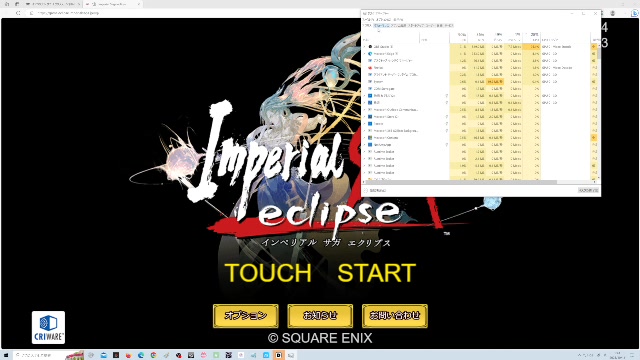Select the highlighted プロセス tab in Task Manager
This screenshot has height=360, width=640.
tap(381, 25)
